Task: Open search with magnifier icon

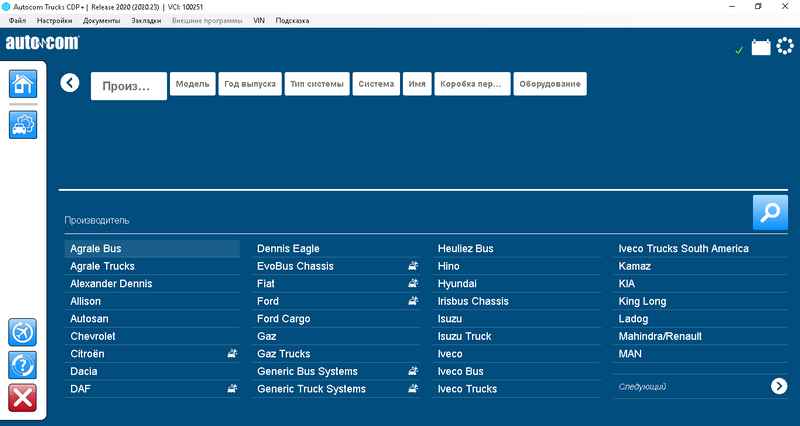Action: [x=770, y=212]
